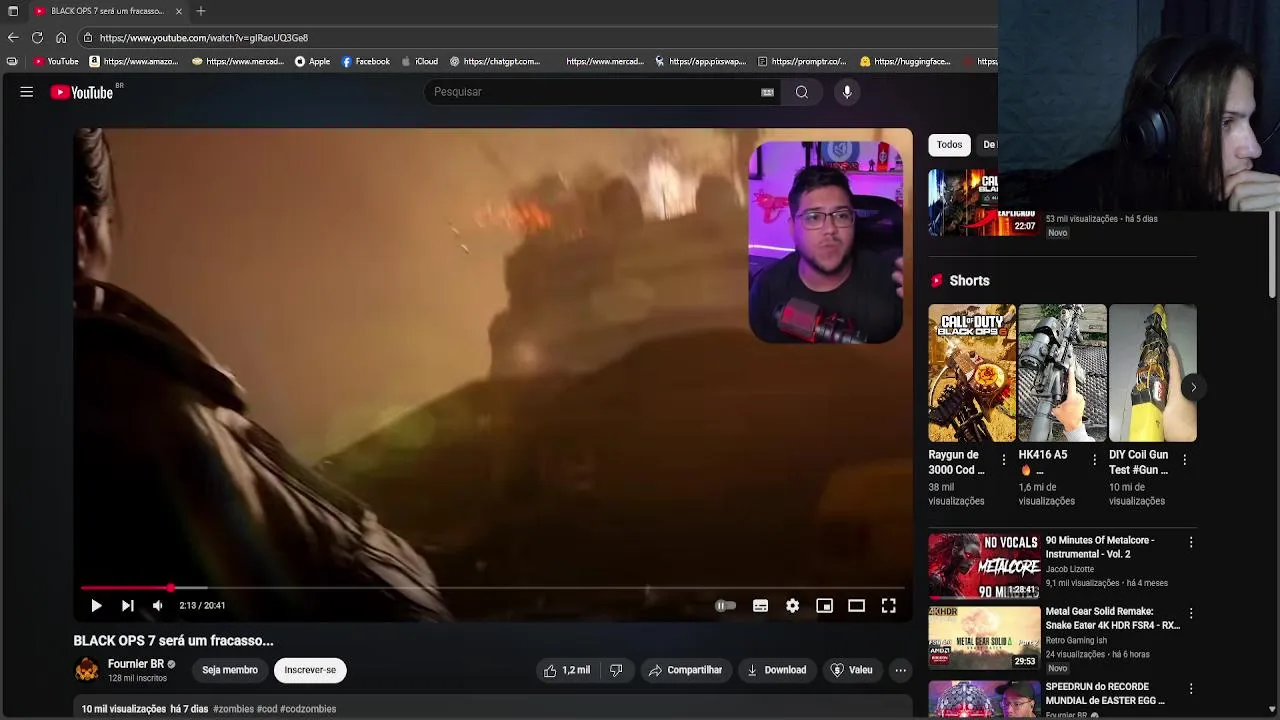Open options for SPEEDRUN do RECORDE video
The height and width of the screenshot is (720, 1280).
pos(1190,689)
